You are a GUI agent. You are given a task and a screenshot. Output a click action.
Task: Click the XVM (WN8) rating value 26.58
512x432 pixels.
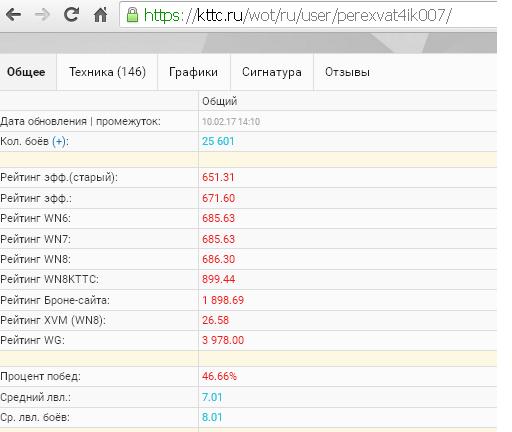pos(215,320)
